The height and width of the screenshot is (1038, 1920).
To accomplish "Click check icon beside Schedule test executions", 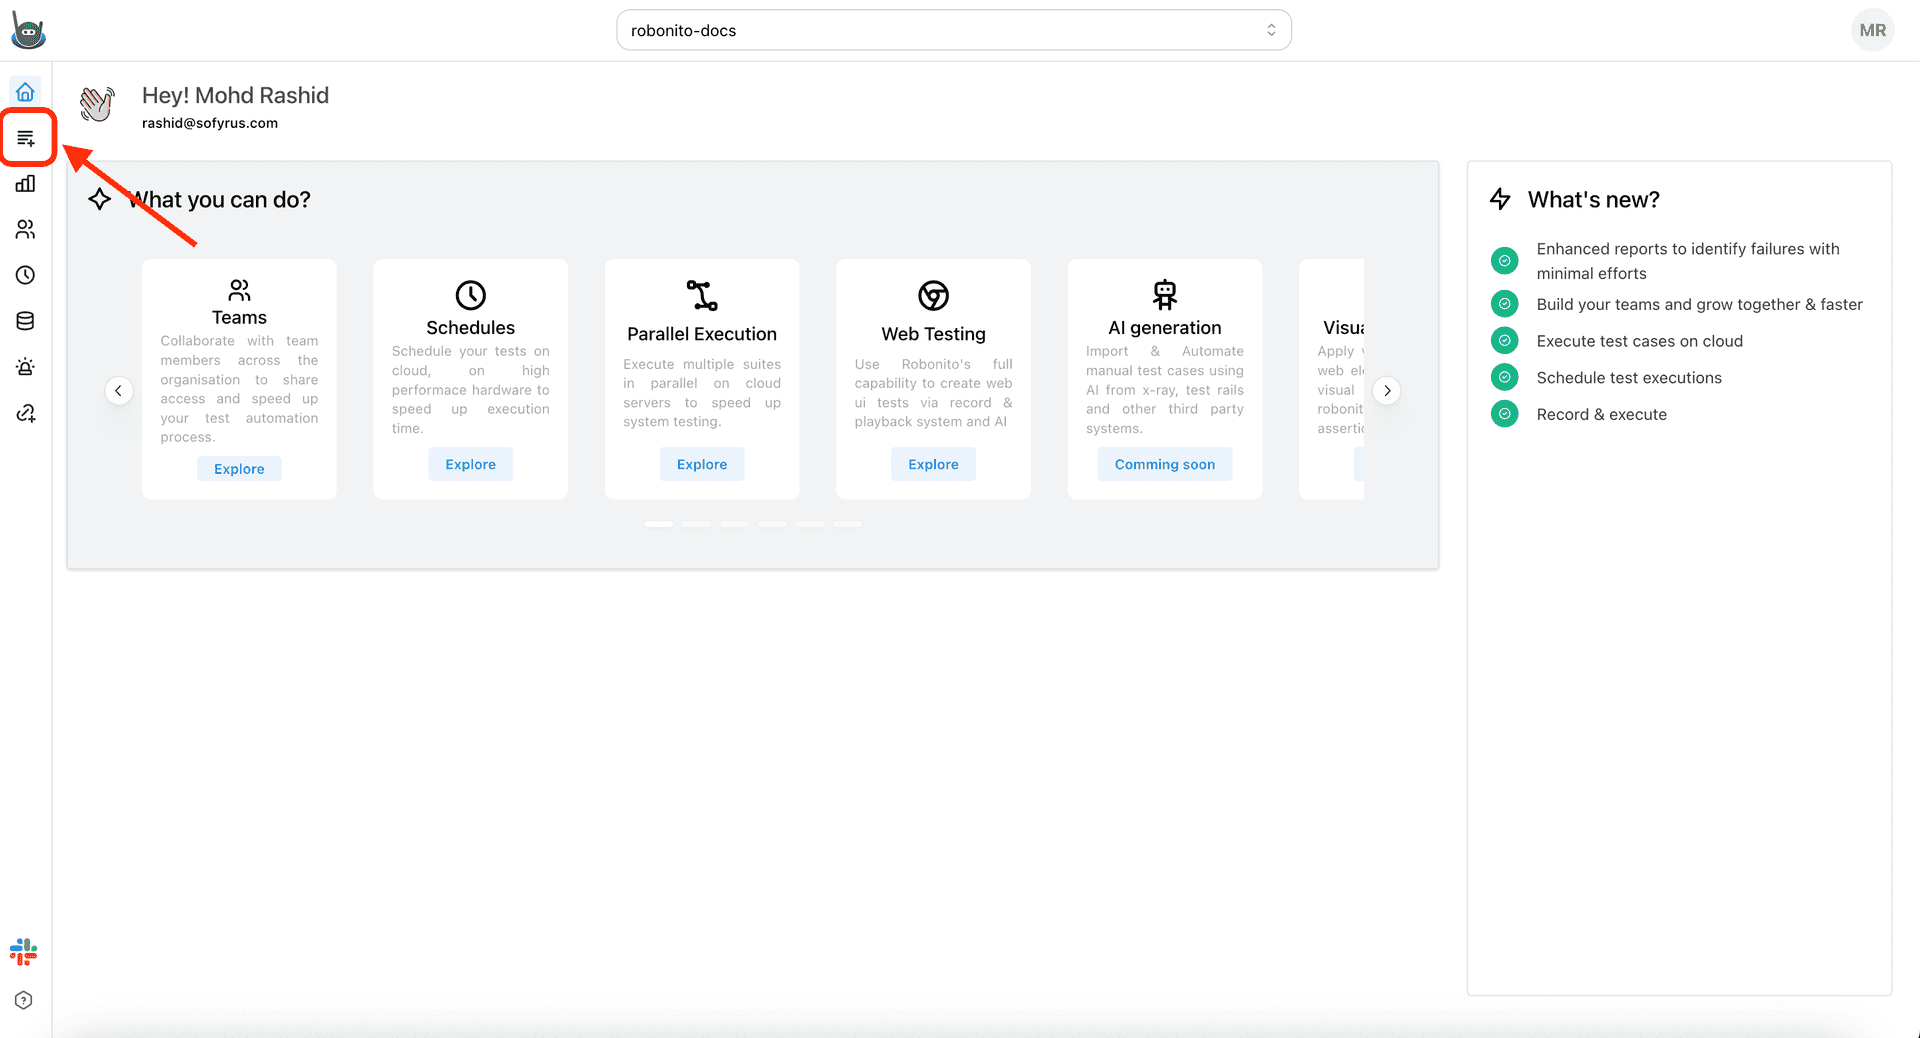I will tap(1504, 377).
